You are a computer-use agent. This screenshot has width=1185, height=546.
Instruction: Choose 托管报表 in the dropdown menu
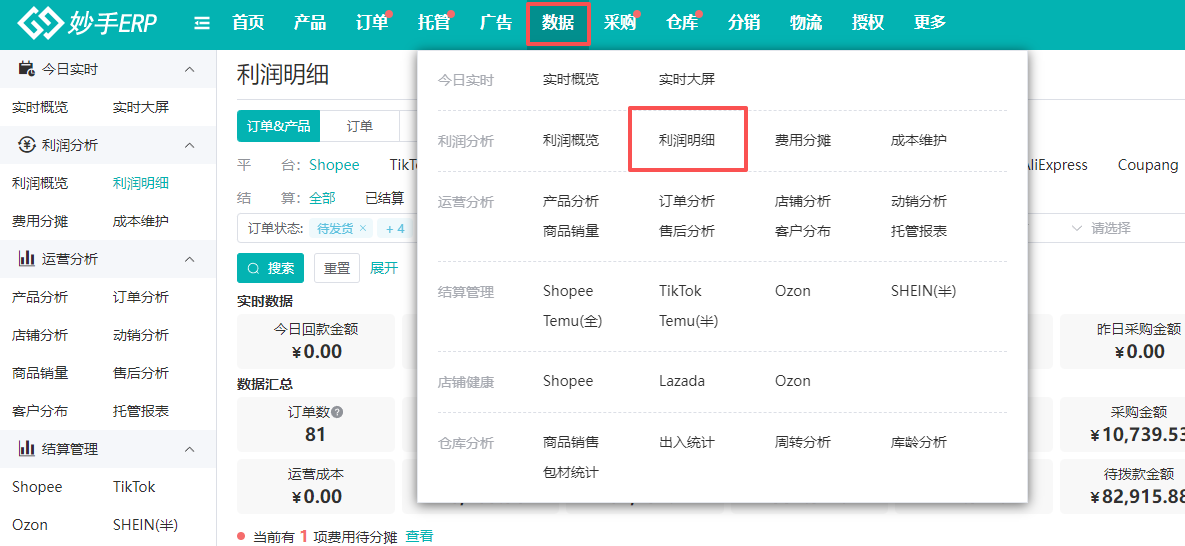click(x=919, y=231)
